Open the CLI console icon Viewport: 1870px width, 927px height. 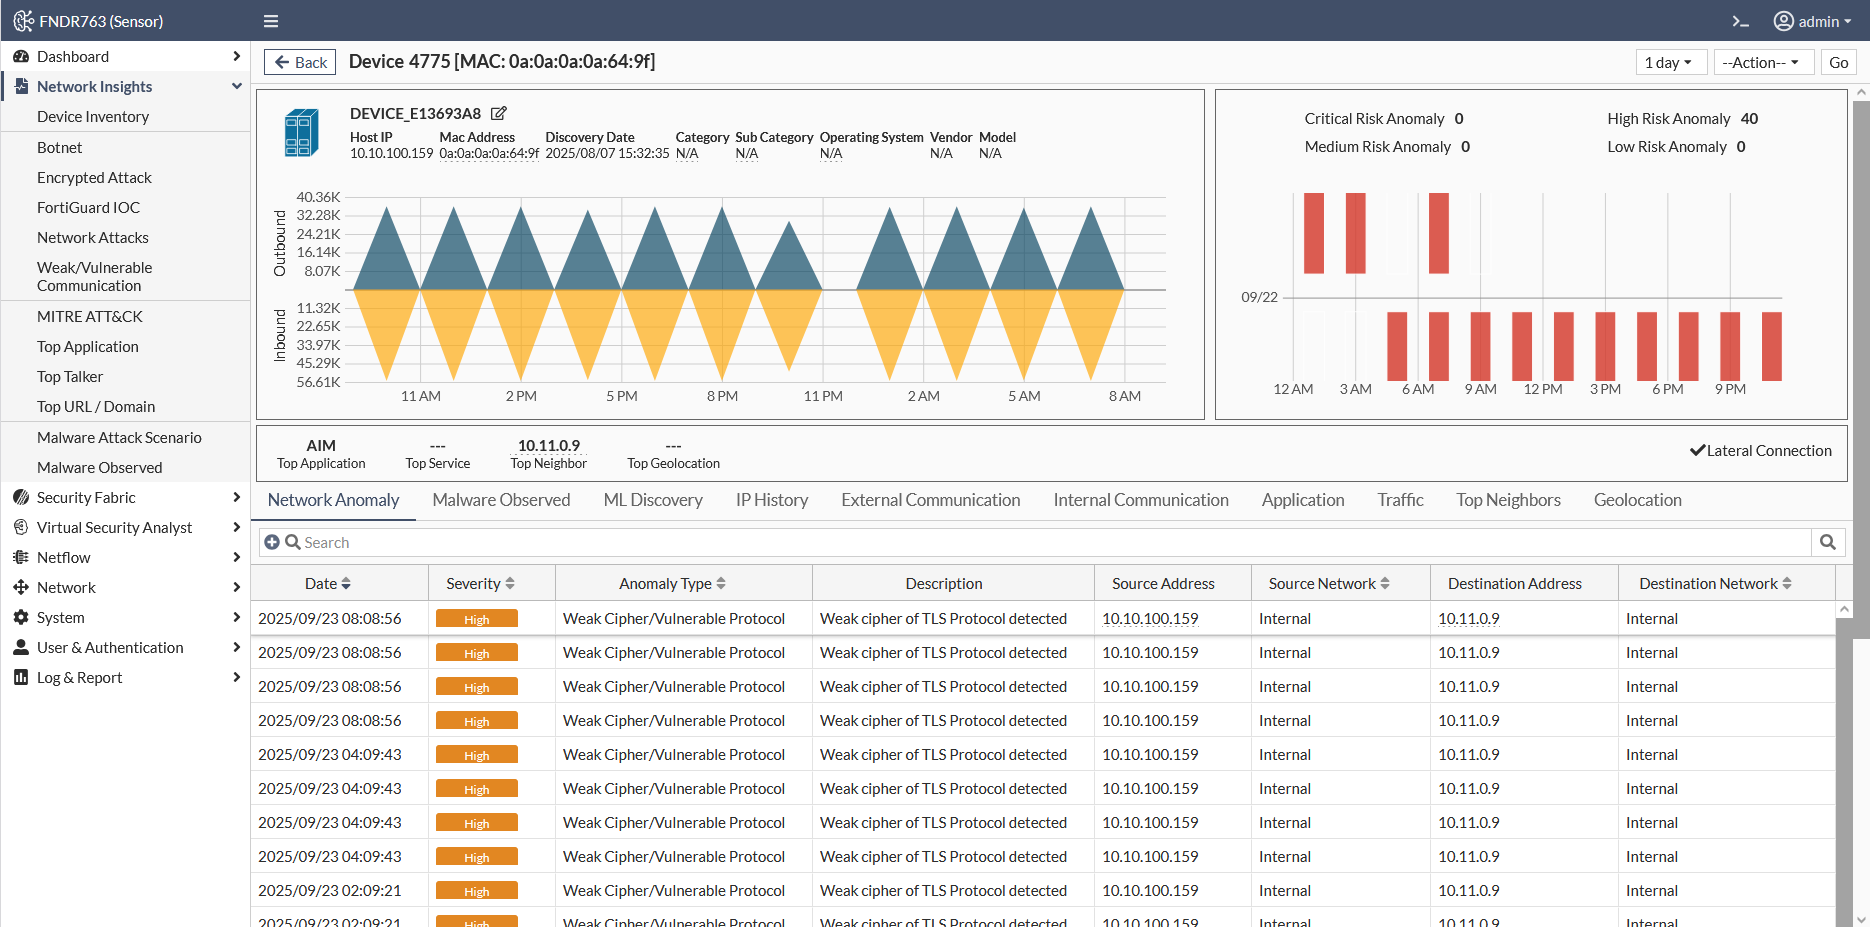point(1741,21)
